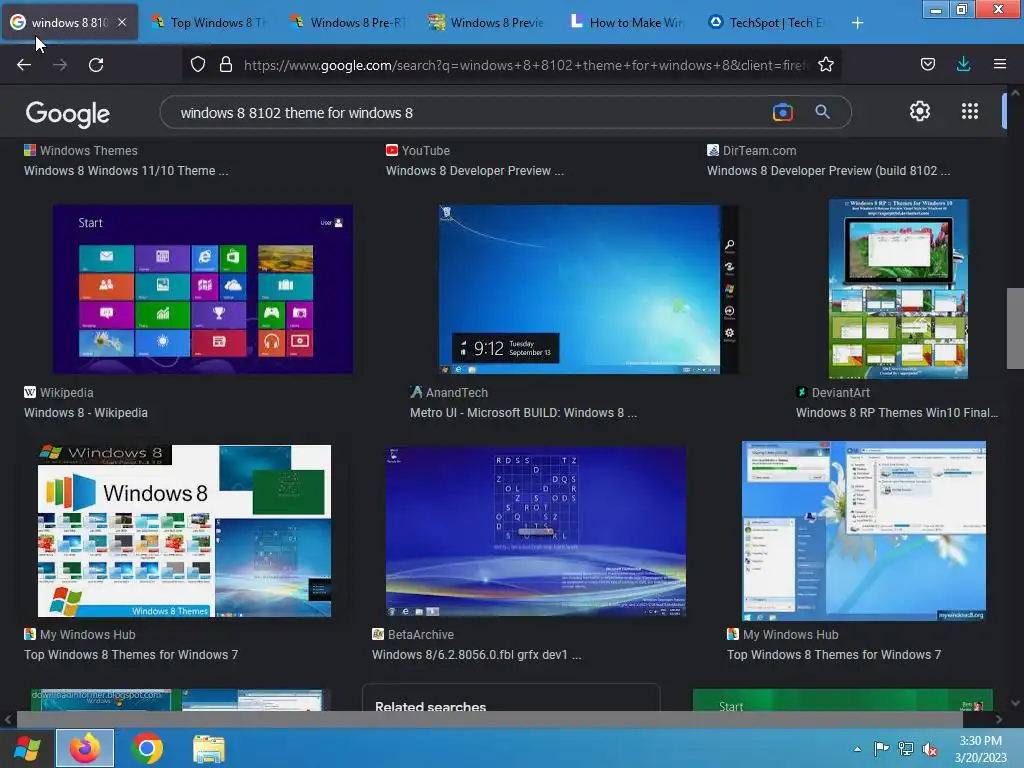Open BetaArchive Windows 8/6.2.8056.0 result
Screen dimensions: 1024x768
tap(476, 654)
